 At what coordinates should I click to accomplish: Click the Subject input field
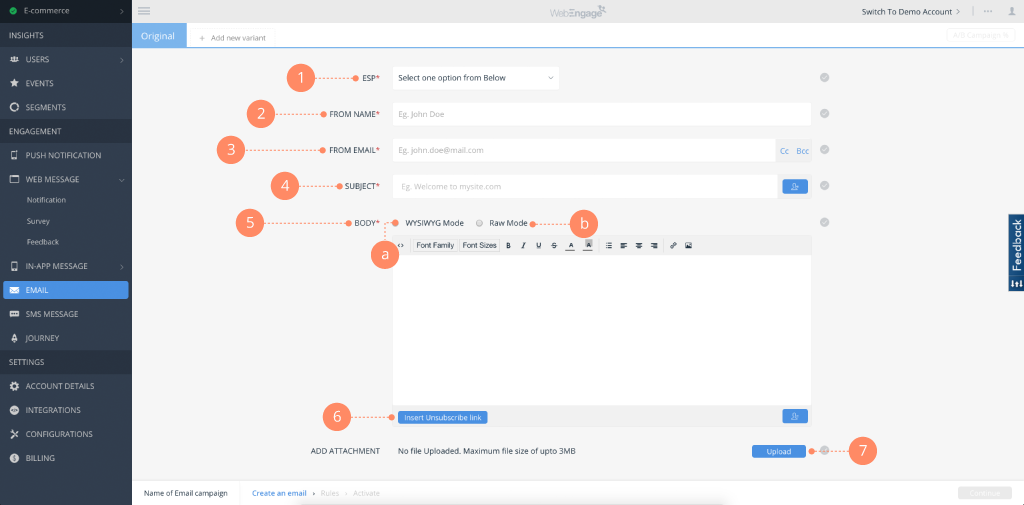click(584, 186)
